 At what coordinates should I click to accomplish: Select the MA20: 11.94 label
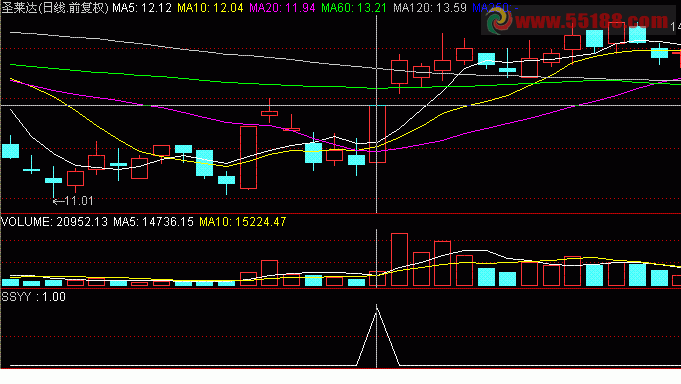(x=282, y=8)
